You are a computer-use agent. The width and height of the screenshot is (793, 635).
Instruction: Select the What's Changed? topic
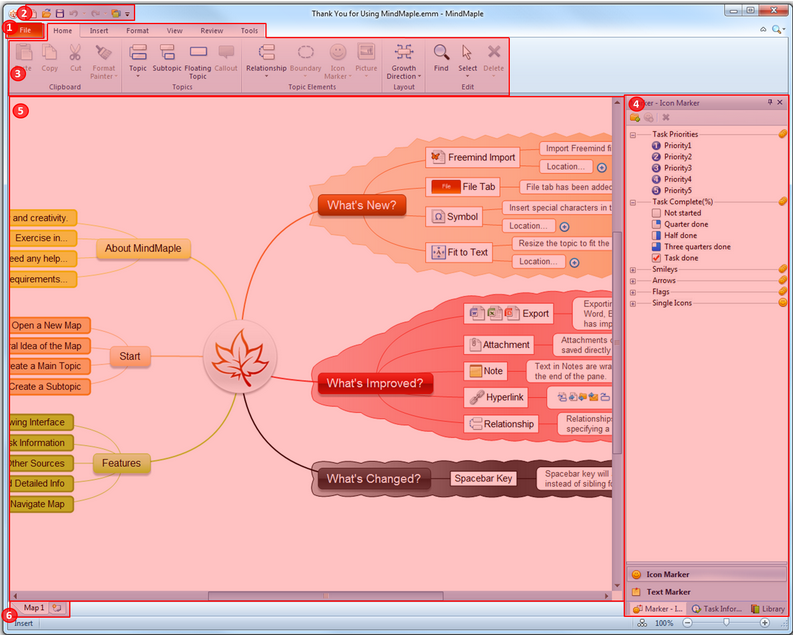(x=374, y=479)
